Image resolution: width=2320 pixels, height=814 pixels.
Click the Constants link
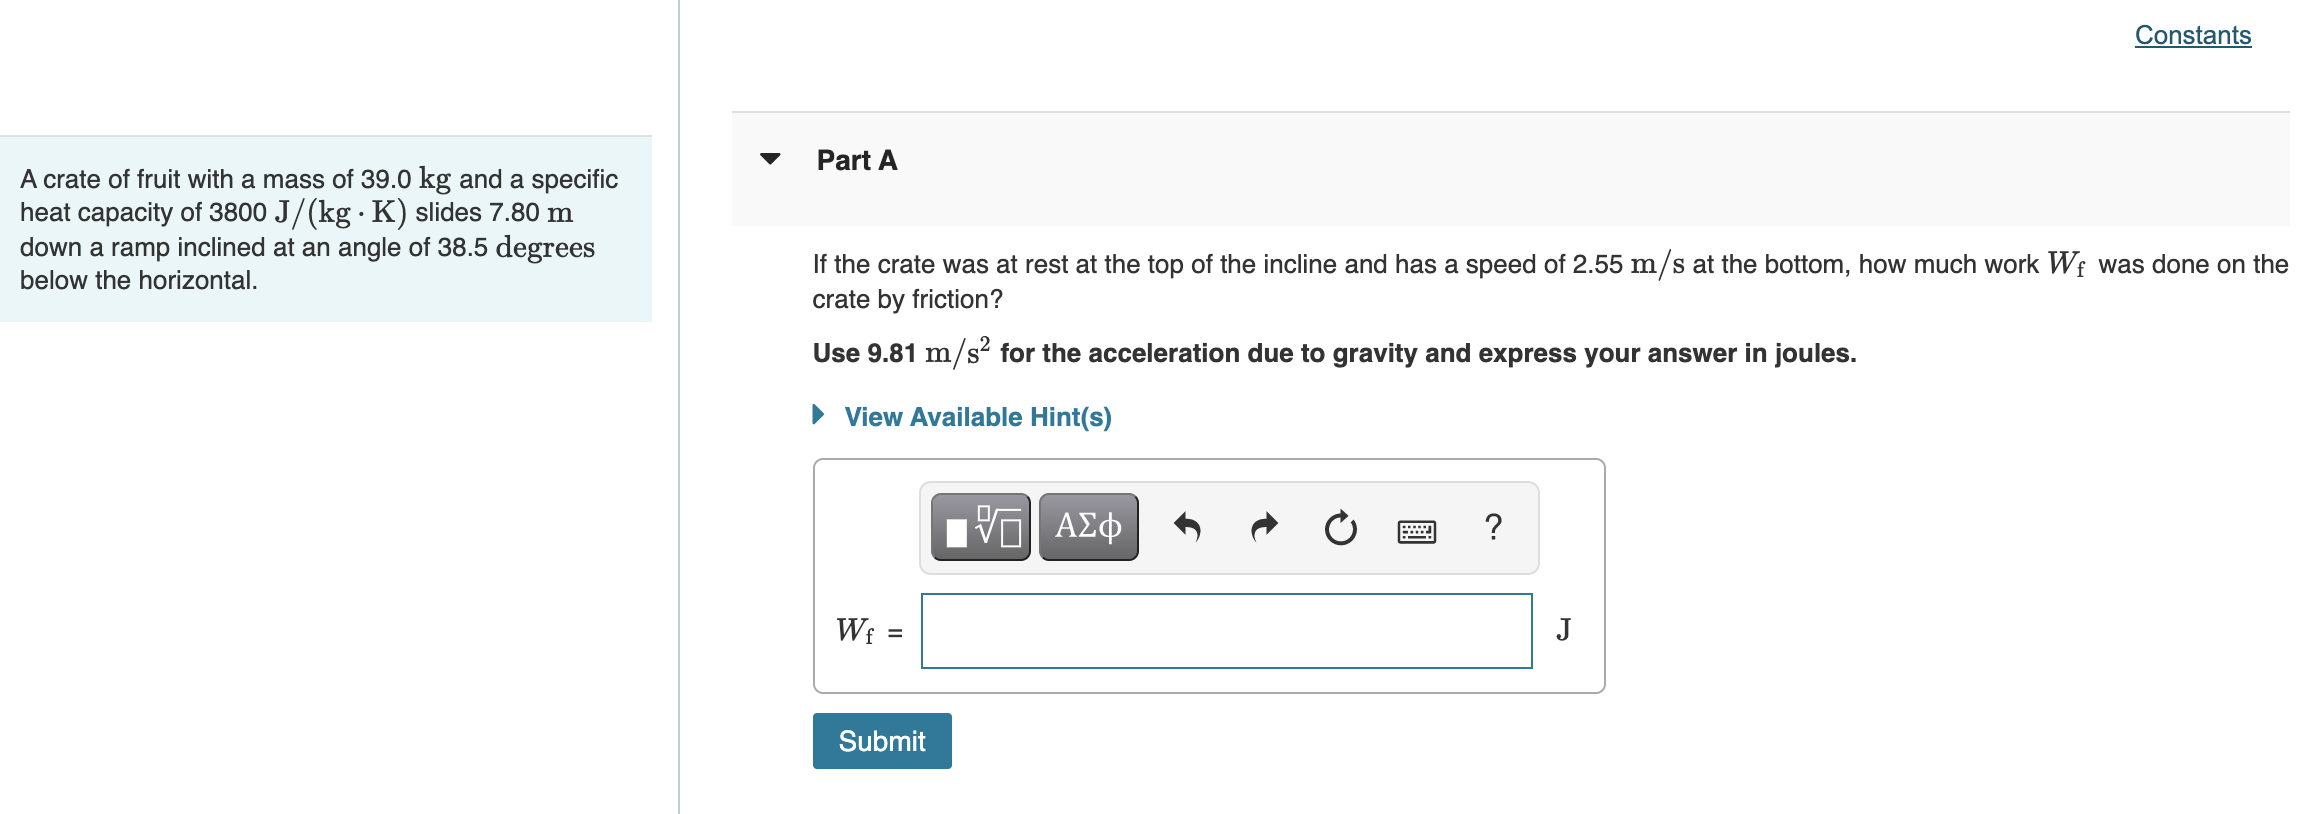coord(2193,35)
